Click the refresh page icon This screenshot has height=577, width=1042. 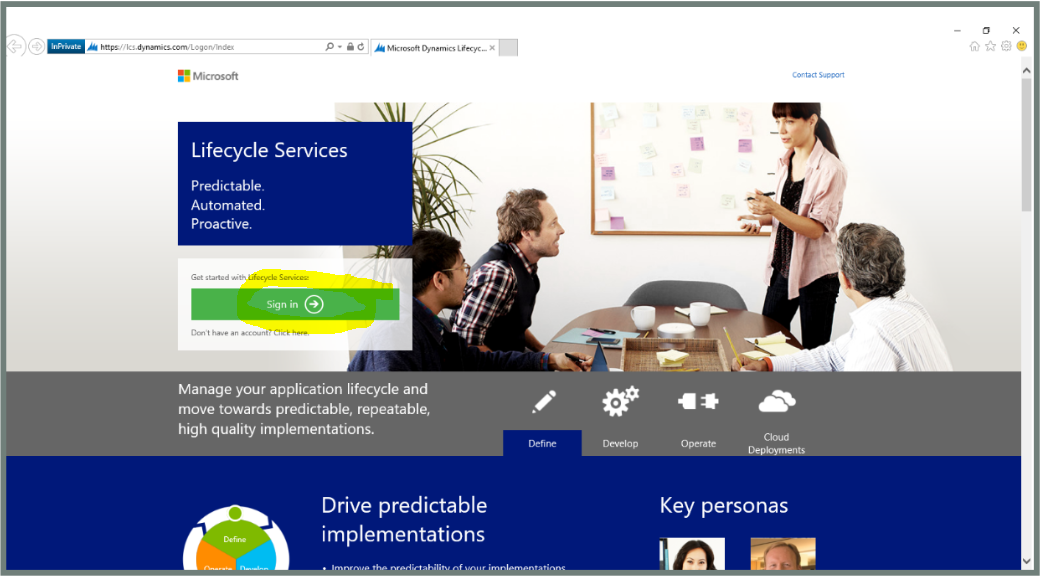[361, 47]
